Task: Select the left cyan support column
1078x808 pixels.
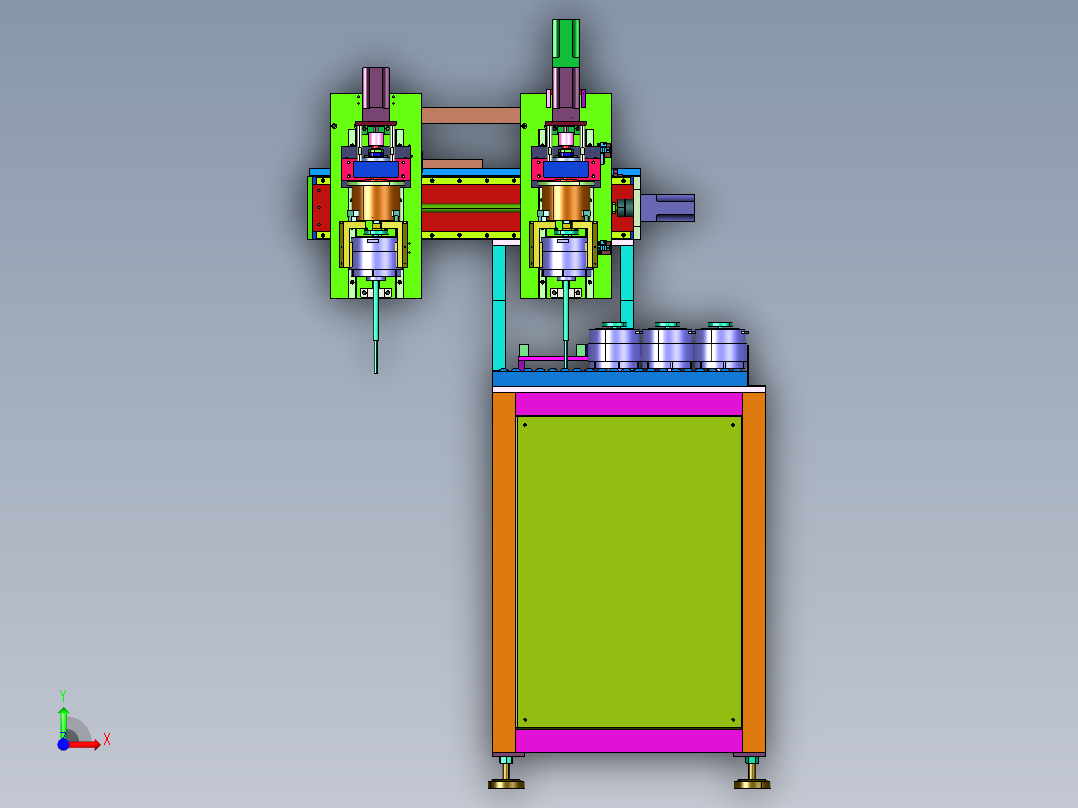Action: click(x=499, y=307)
